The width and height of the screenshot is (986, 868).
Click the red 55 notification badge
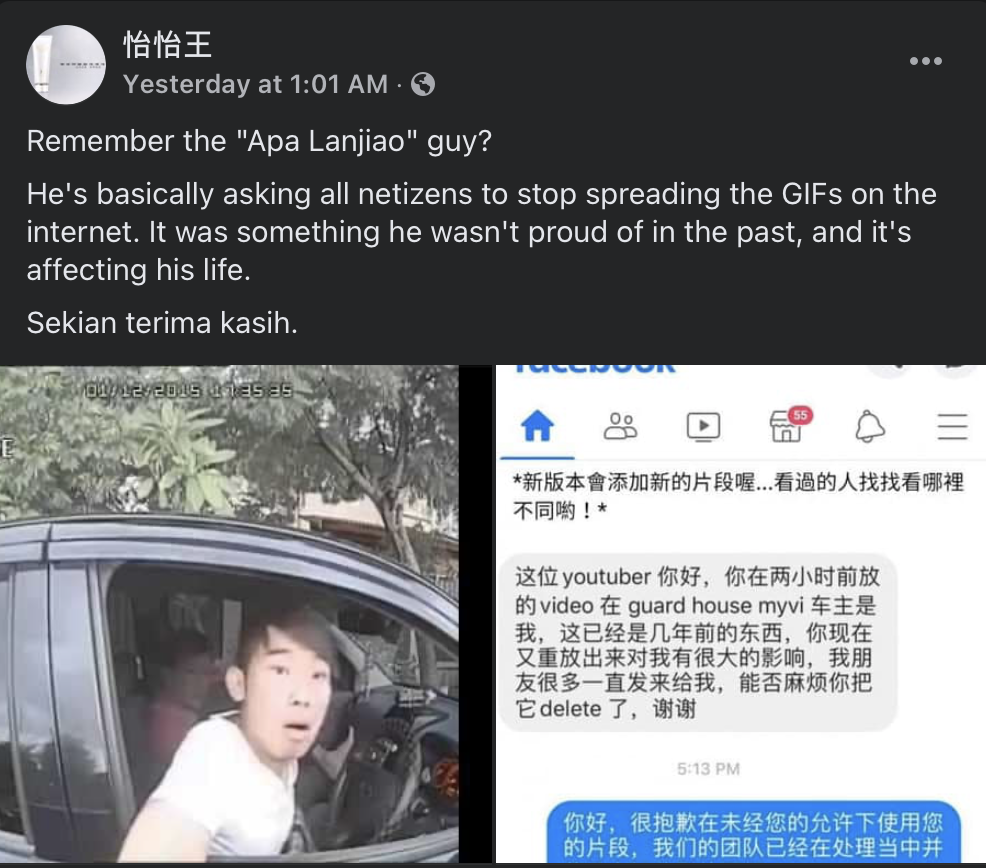point(800,415)
